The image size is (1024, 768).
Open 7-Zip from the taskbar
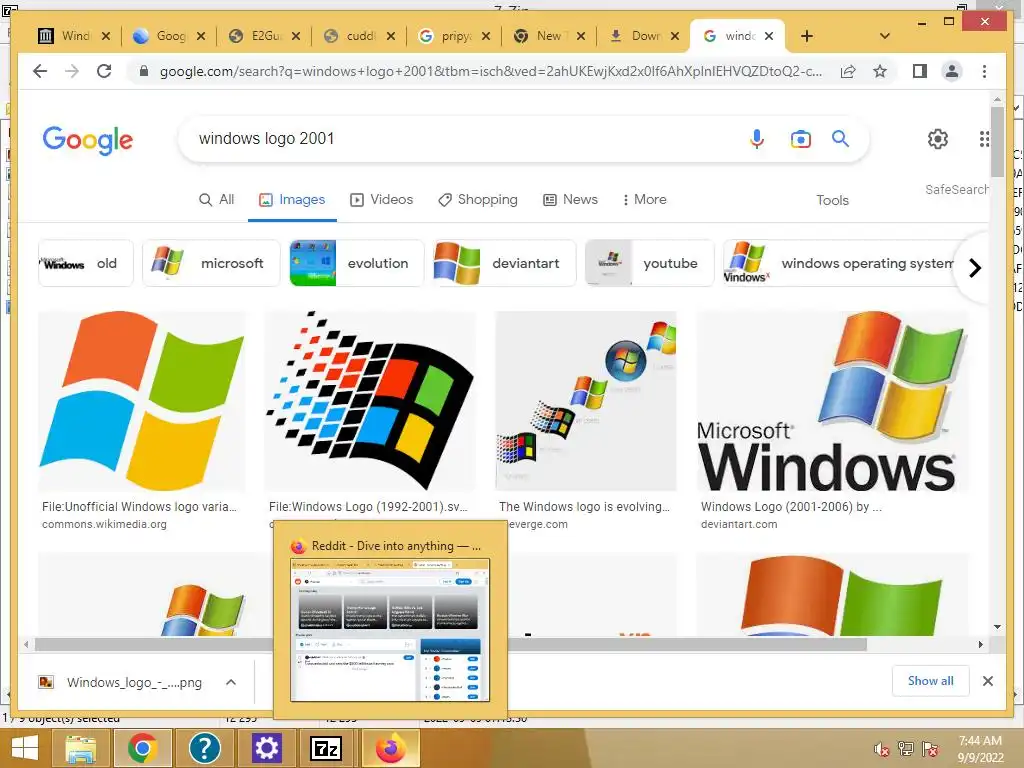[x=327, y=748]
